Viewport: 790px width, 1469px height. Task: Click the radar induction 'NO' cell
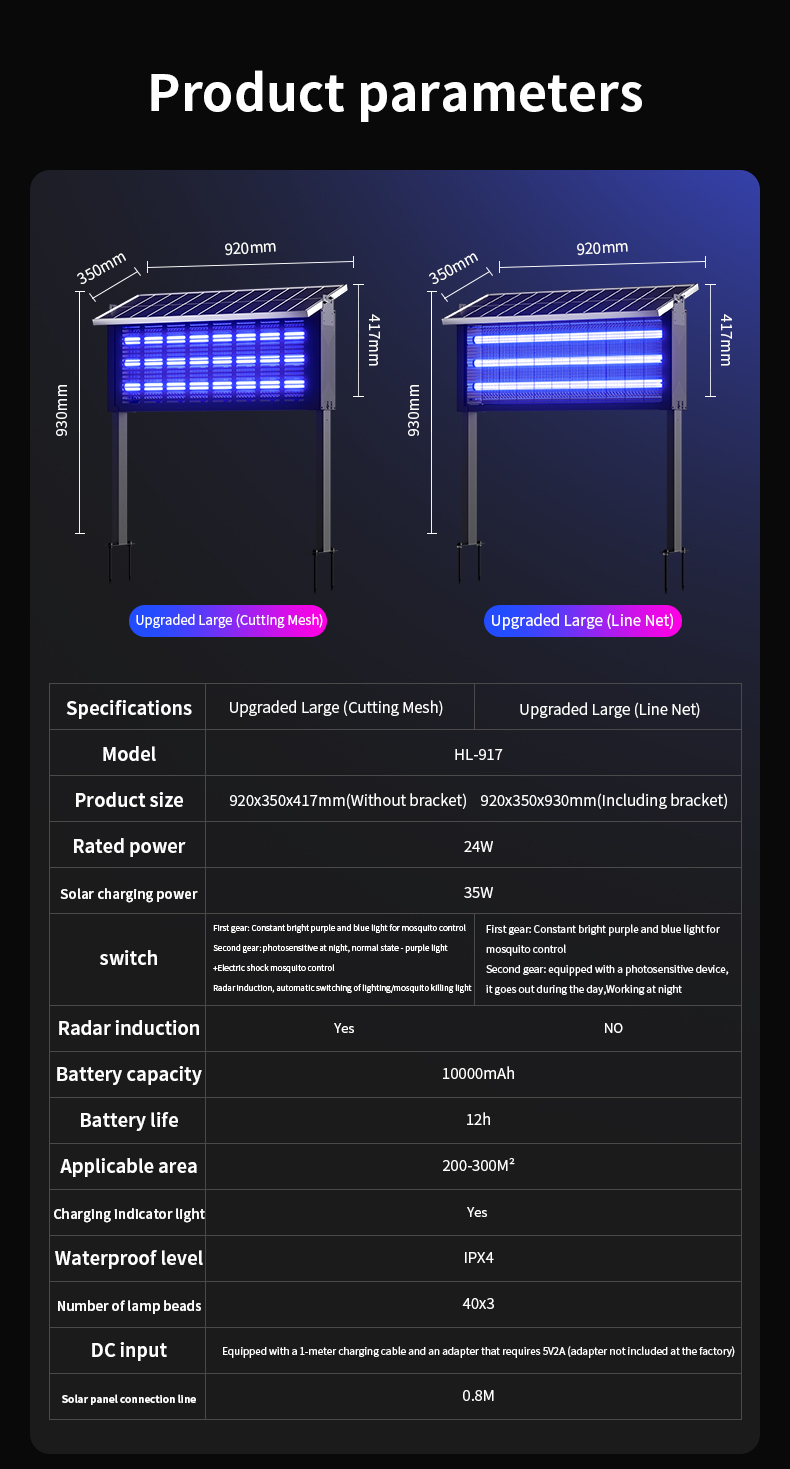[613, 1028]
